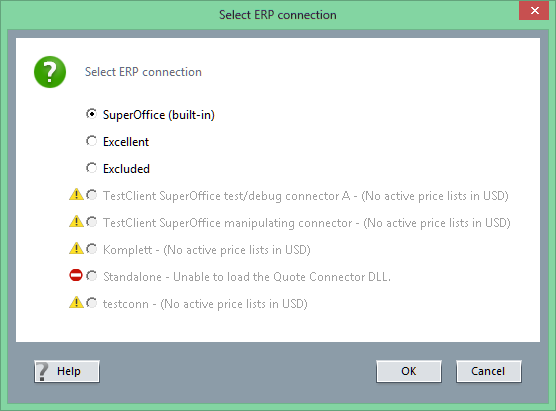Click warning icon beside manipulating connector entry
This screenshot has width=556, height=411.
pos(76,222)
